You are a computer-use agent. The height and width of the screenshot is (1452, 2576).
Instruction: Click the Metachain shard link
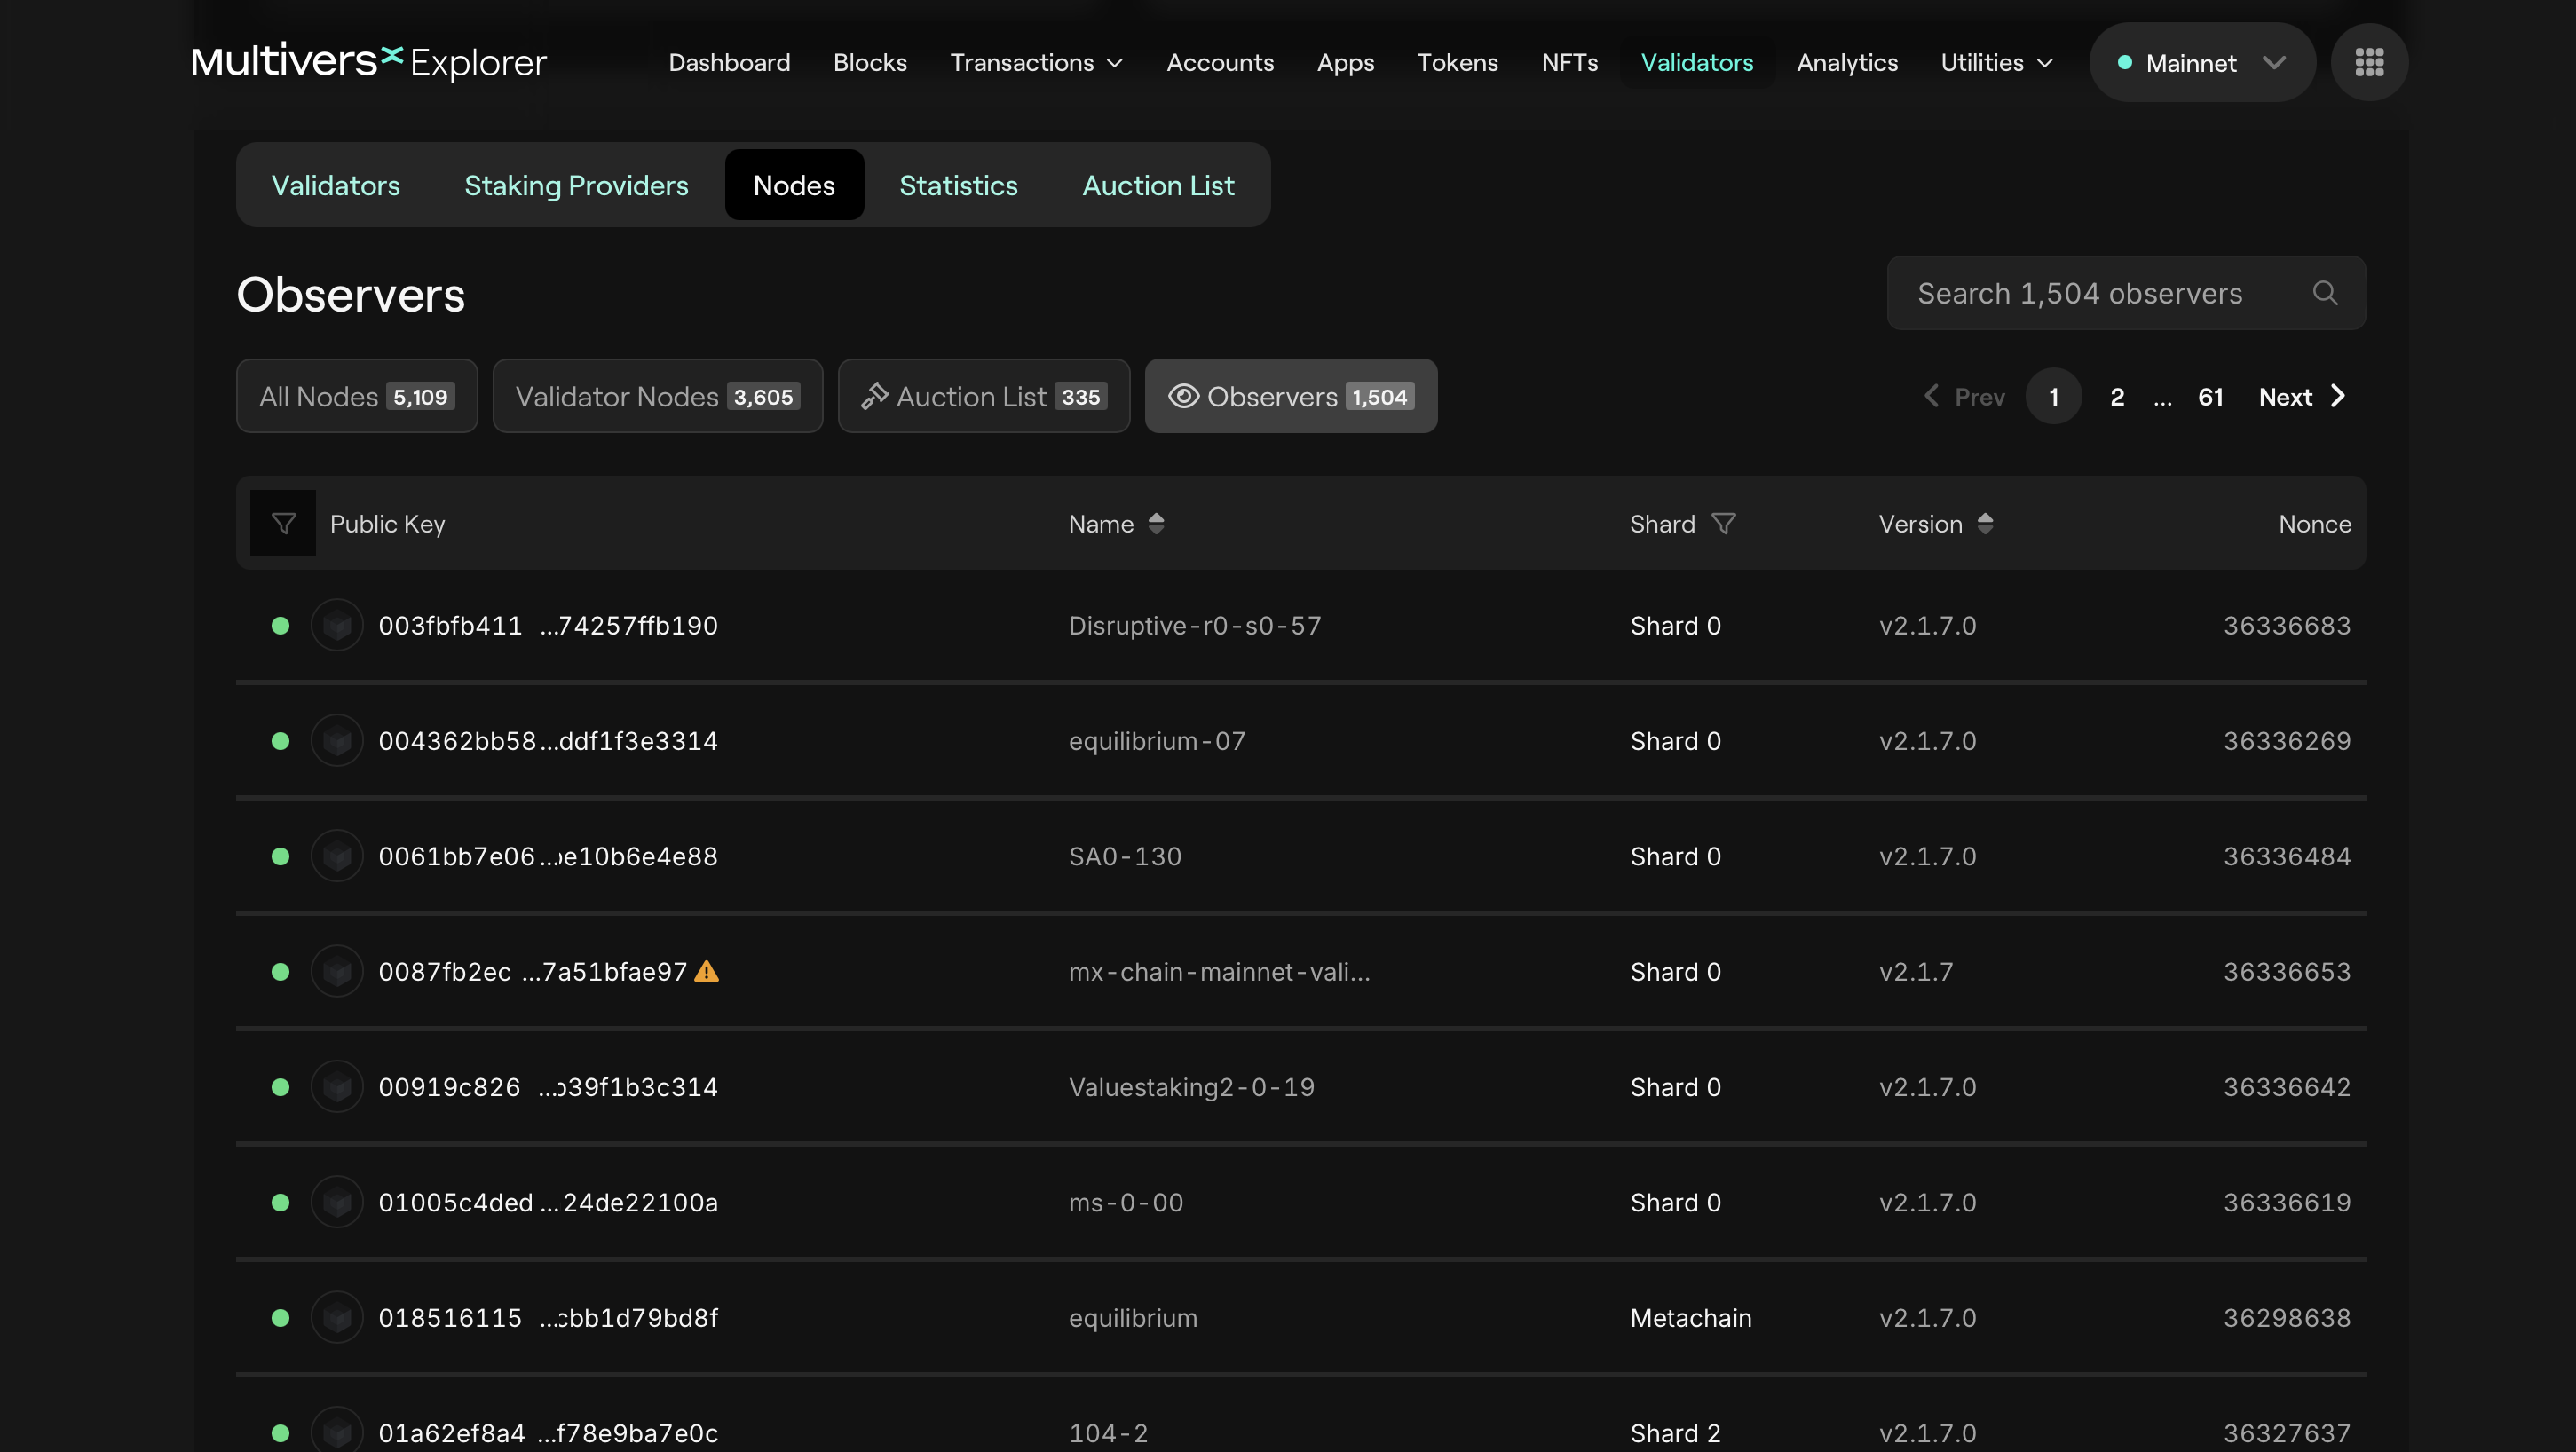tap(1690, 1318)
